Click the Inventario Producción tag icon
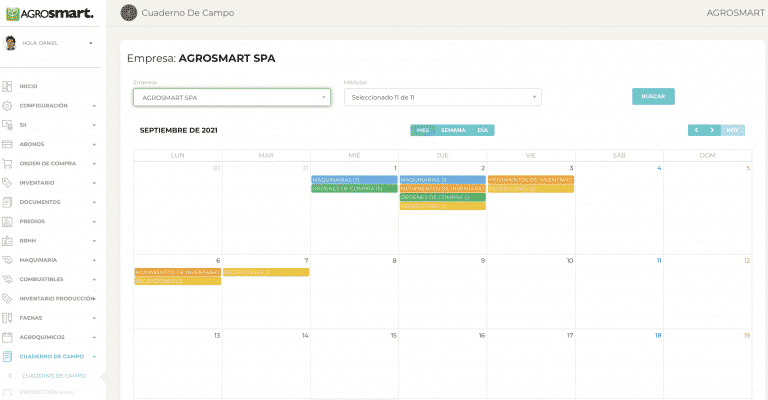 (x=7, y=298)
